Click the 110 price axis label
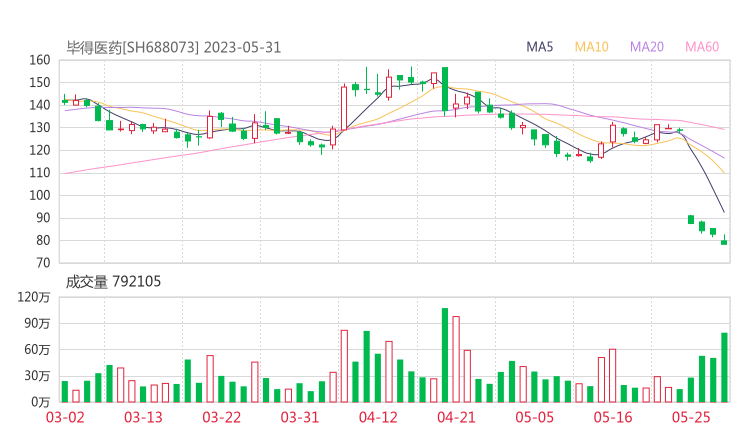This screenshot has height=440, width=740. pyautogui.click(x=40, y=173)
